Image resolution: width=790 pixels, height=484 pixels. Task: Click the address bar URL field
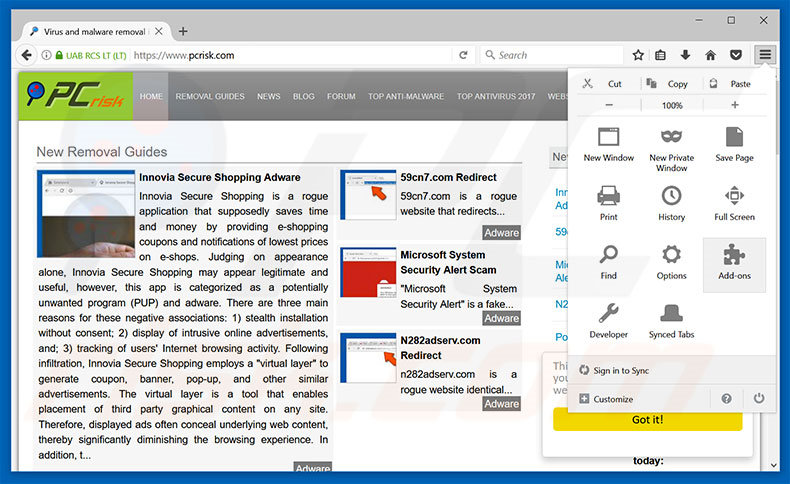coord(292,55)
